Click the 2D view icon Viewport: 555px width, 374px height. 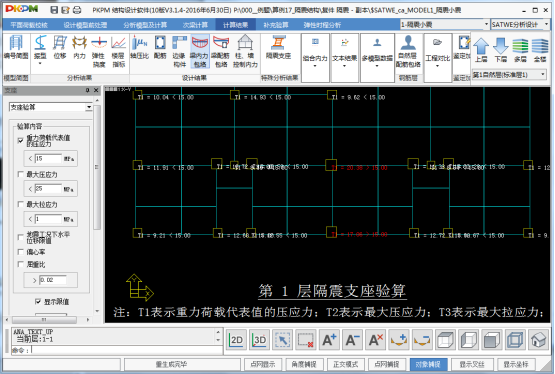[x=236, y=340]
